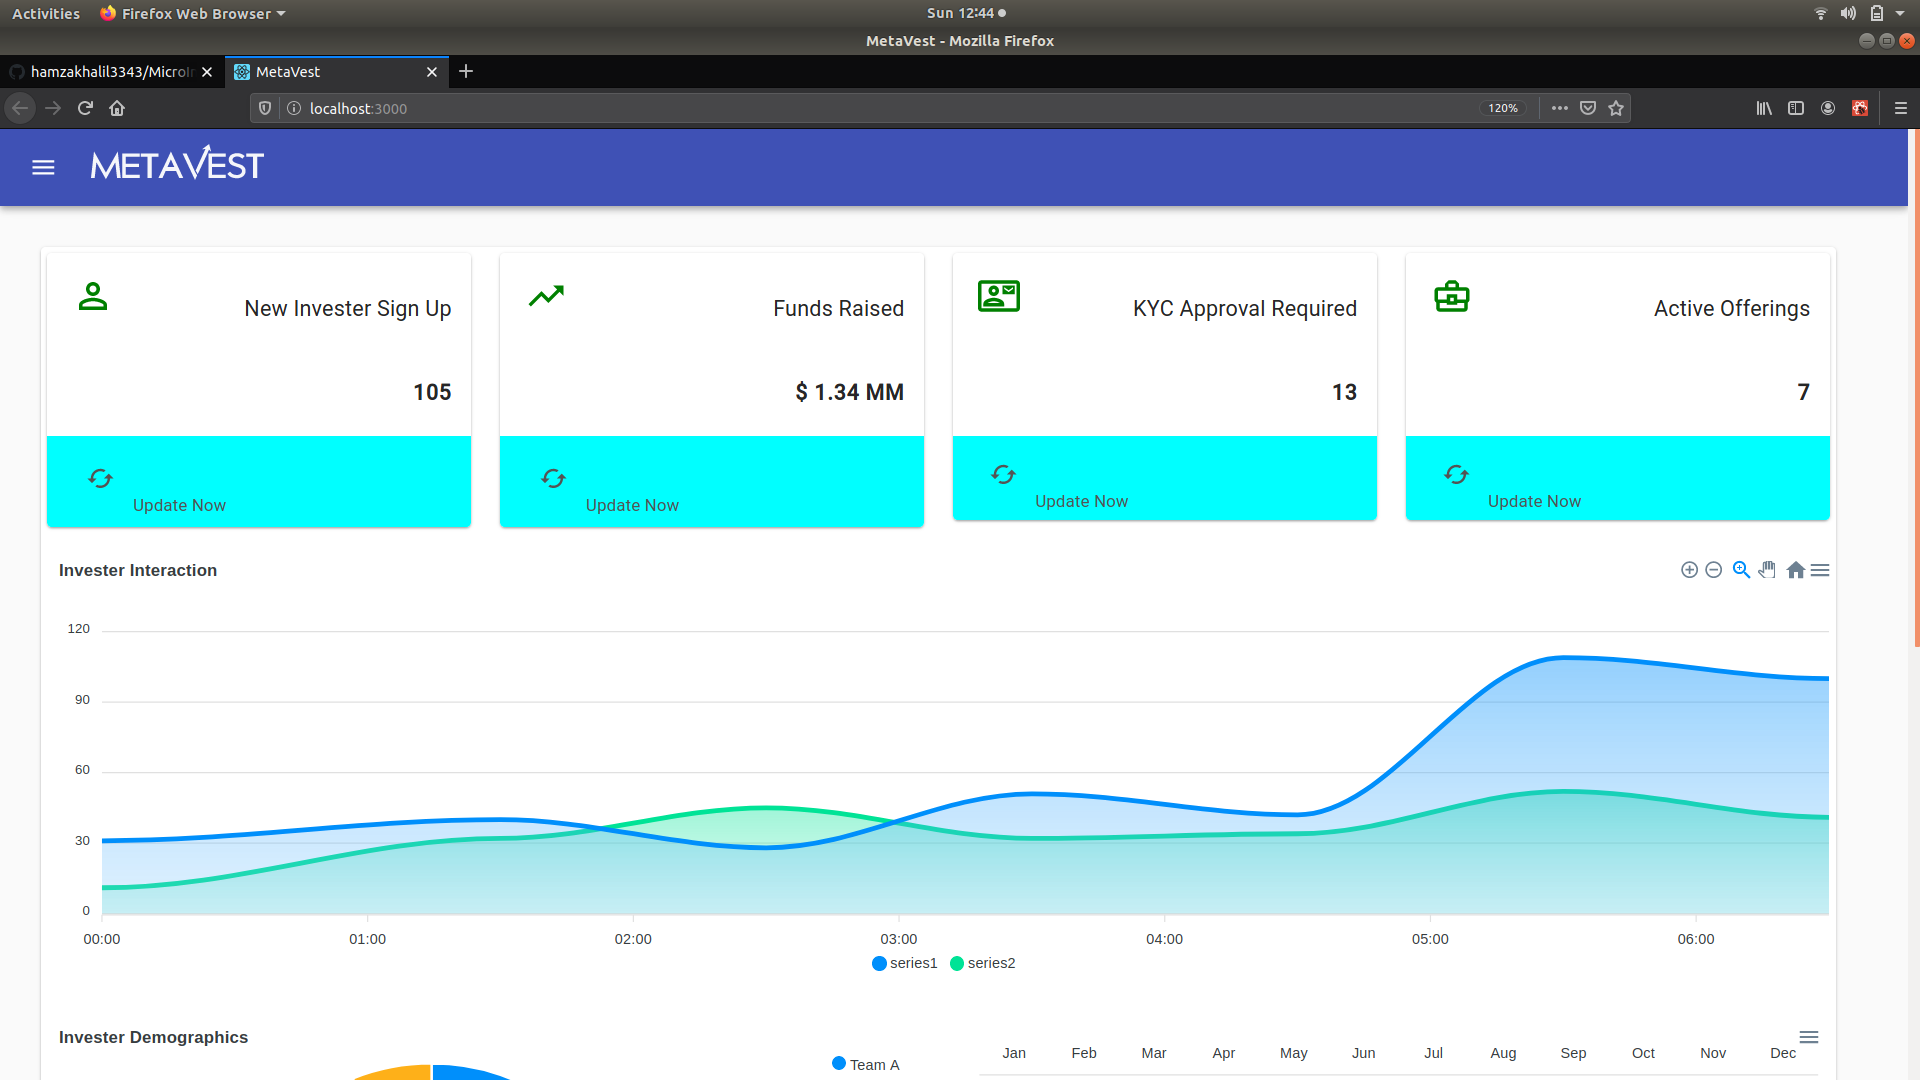Open the hamburger navigation menu
Image resolution: width=1920 pixels, height=1080 pixels.
coord(43,167)
